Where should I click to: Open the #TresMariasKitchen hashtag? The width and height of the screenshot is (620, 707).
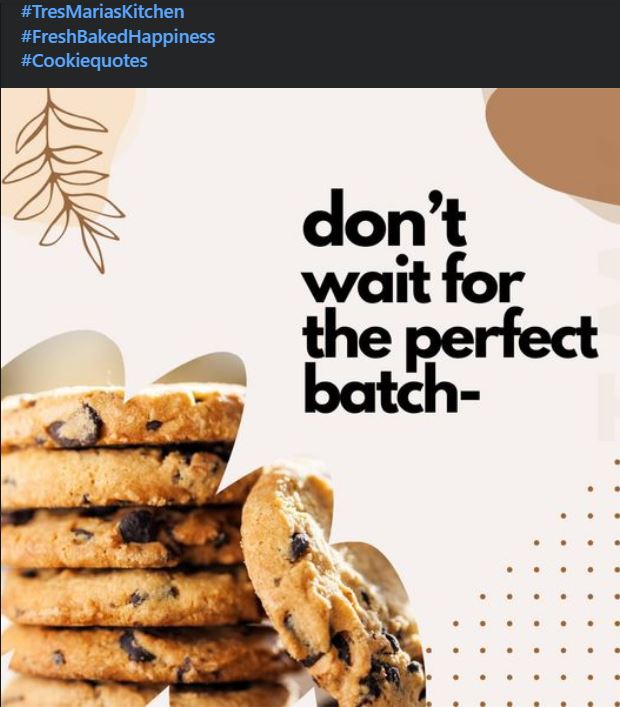click(102, 12)
